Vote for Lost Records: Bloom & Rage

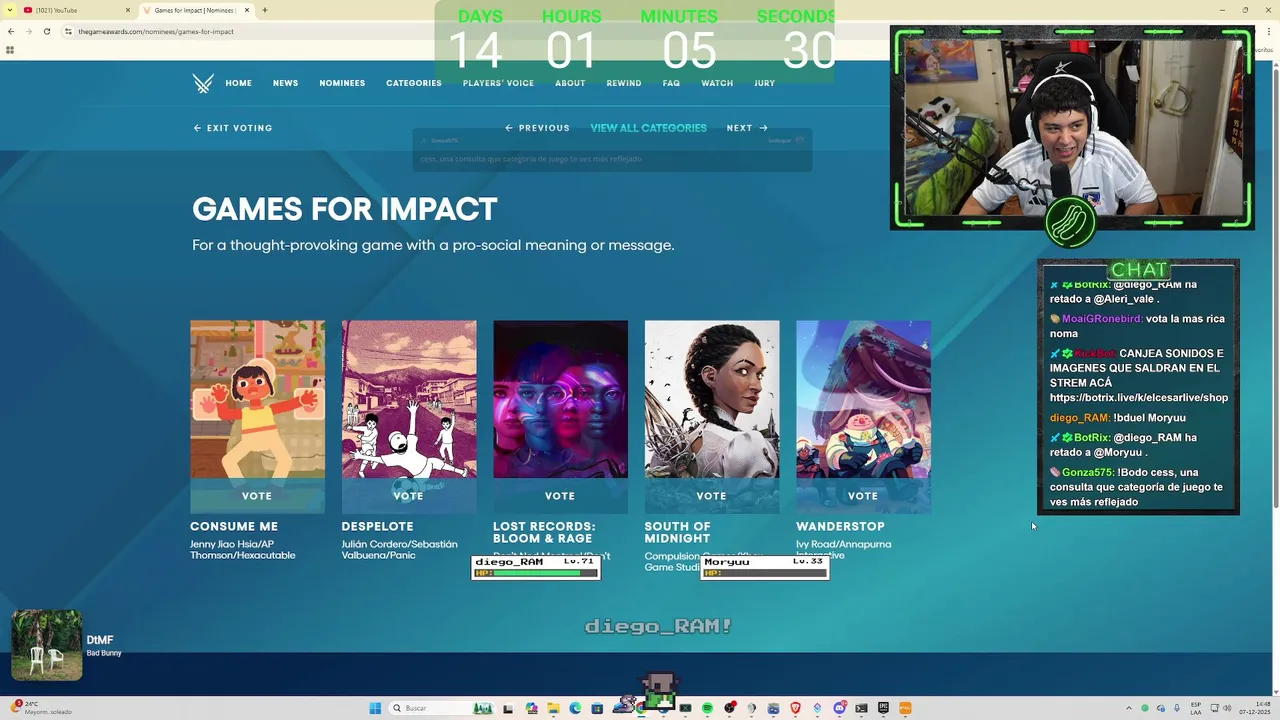point(560,496)
